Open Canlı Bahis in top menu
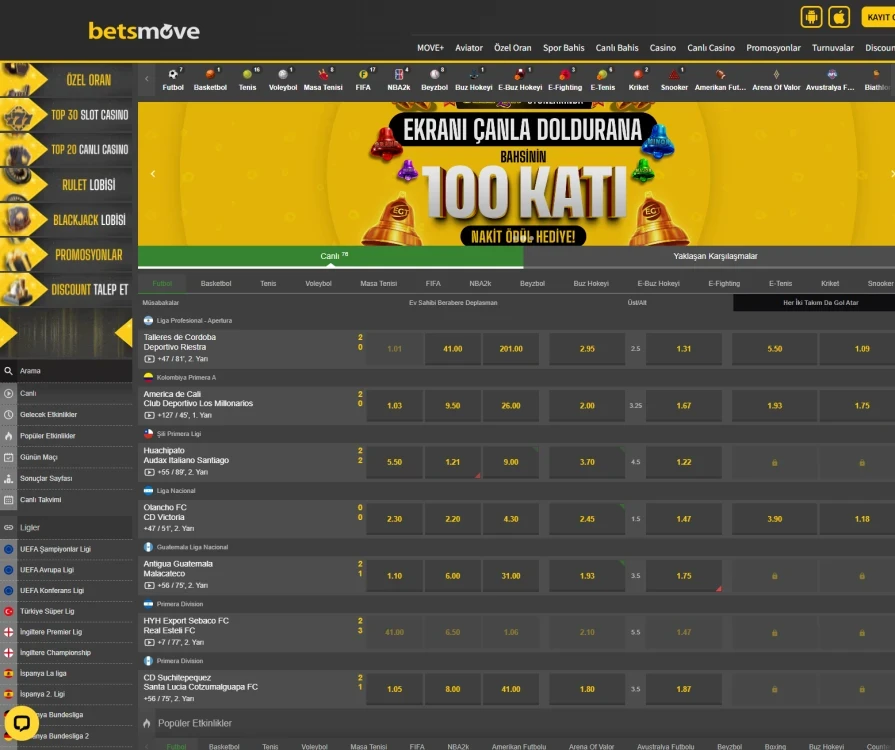Image resolution: width=895 pixels, height=750 pixels. point(617,48)
